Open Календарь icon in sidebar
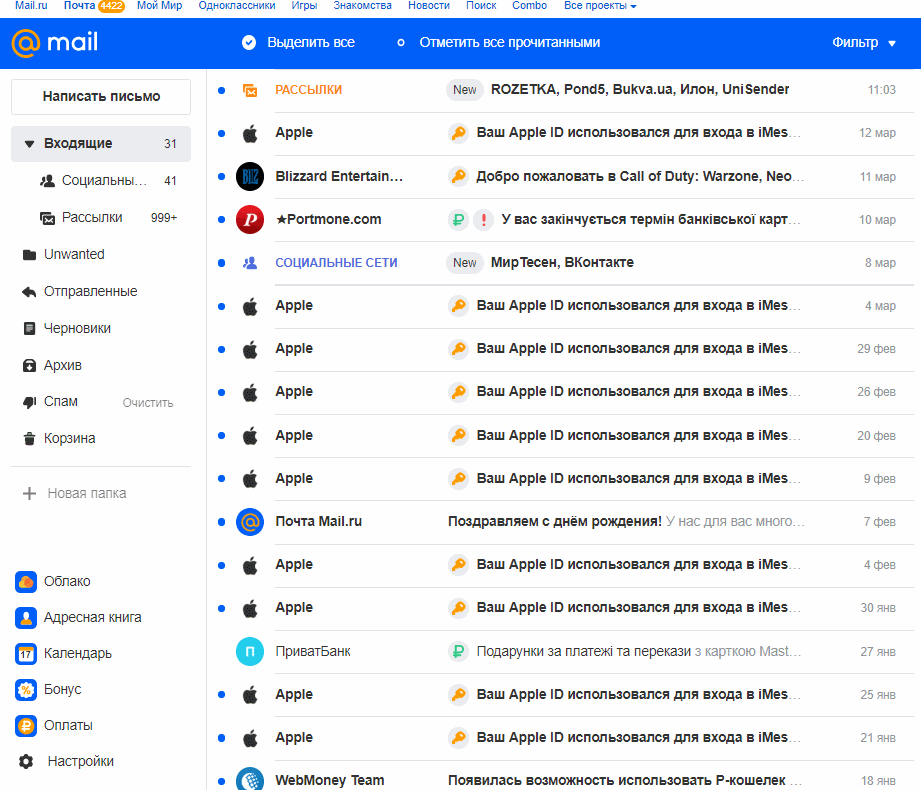The width and height of the screenshot is (921, 790). (x=26, y=654)
